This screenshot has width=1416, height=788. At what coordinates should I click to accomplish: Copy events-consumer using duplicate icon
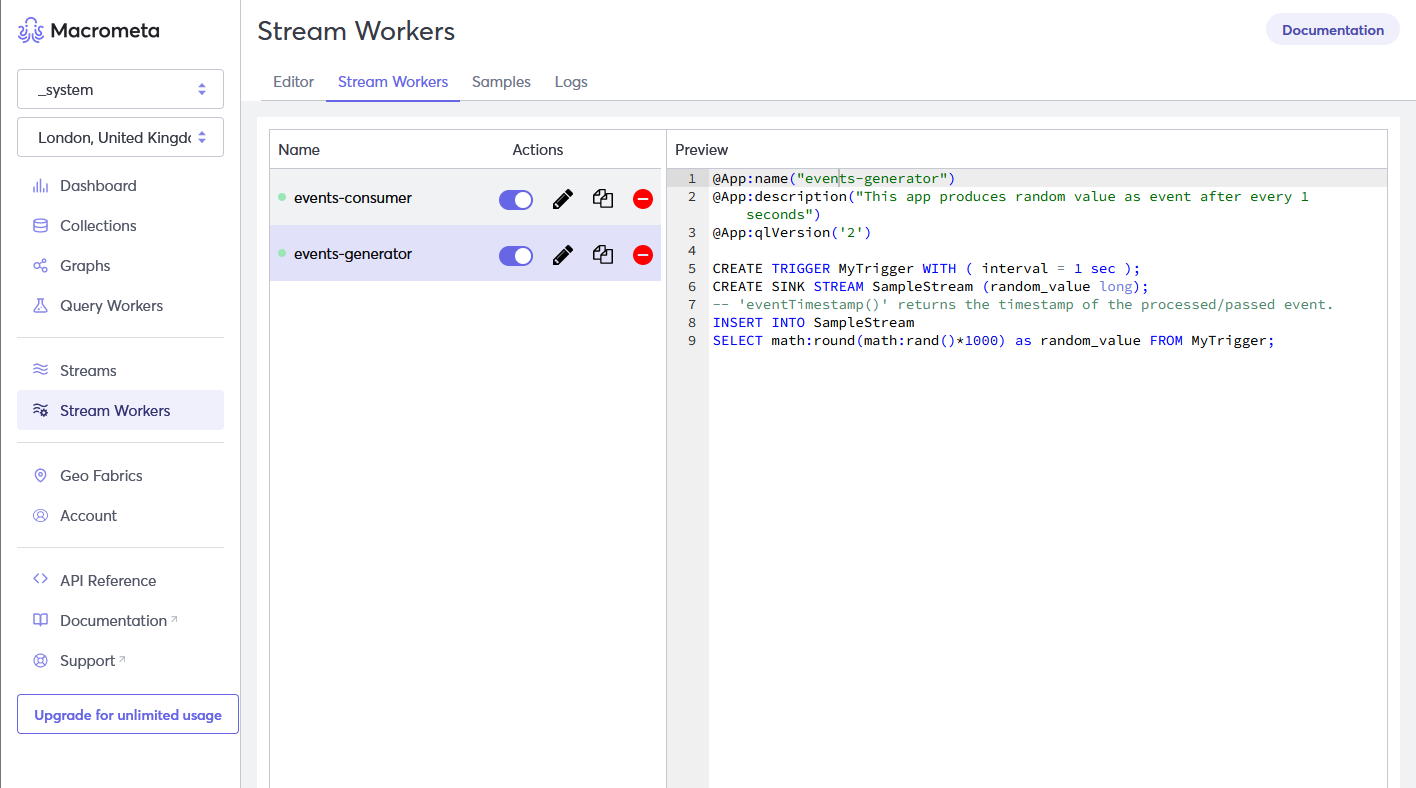pos(603,199)
